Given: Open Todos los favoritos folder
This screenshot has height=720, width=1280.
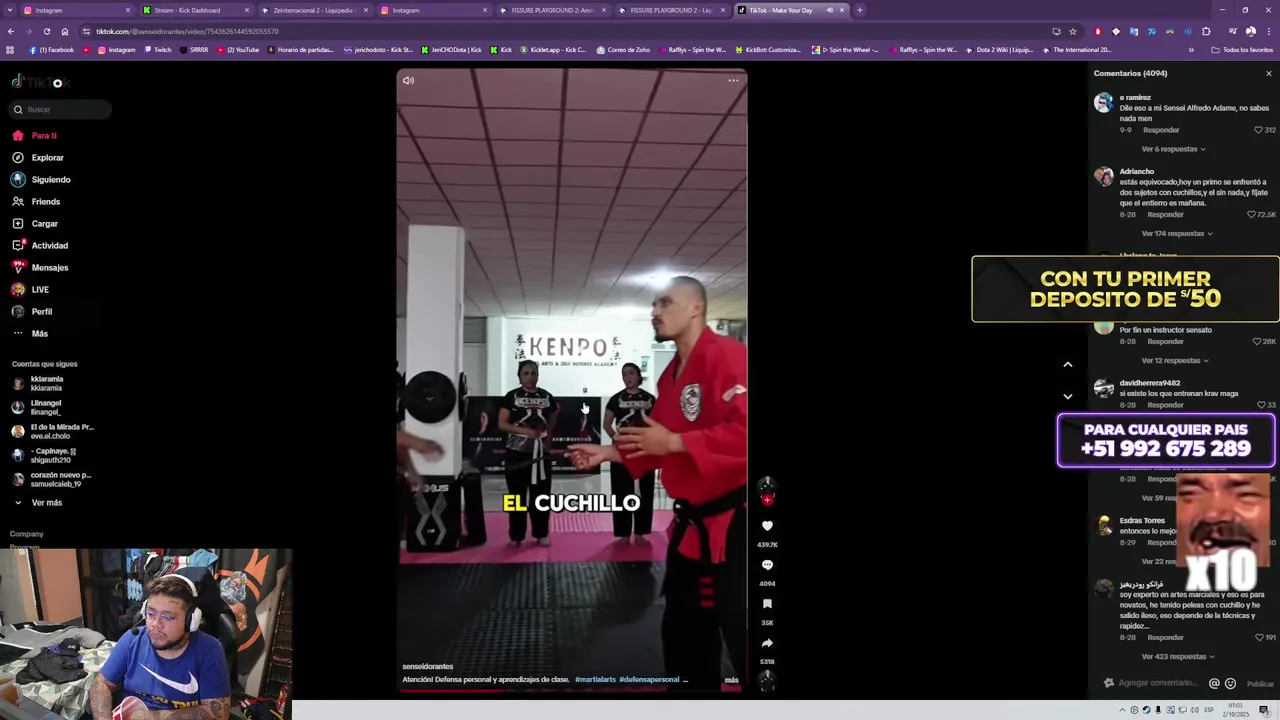Looking at the screenshot, I should pos(1243,50).
